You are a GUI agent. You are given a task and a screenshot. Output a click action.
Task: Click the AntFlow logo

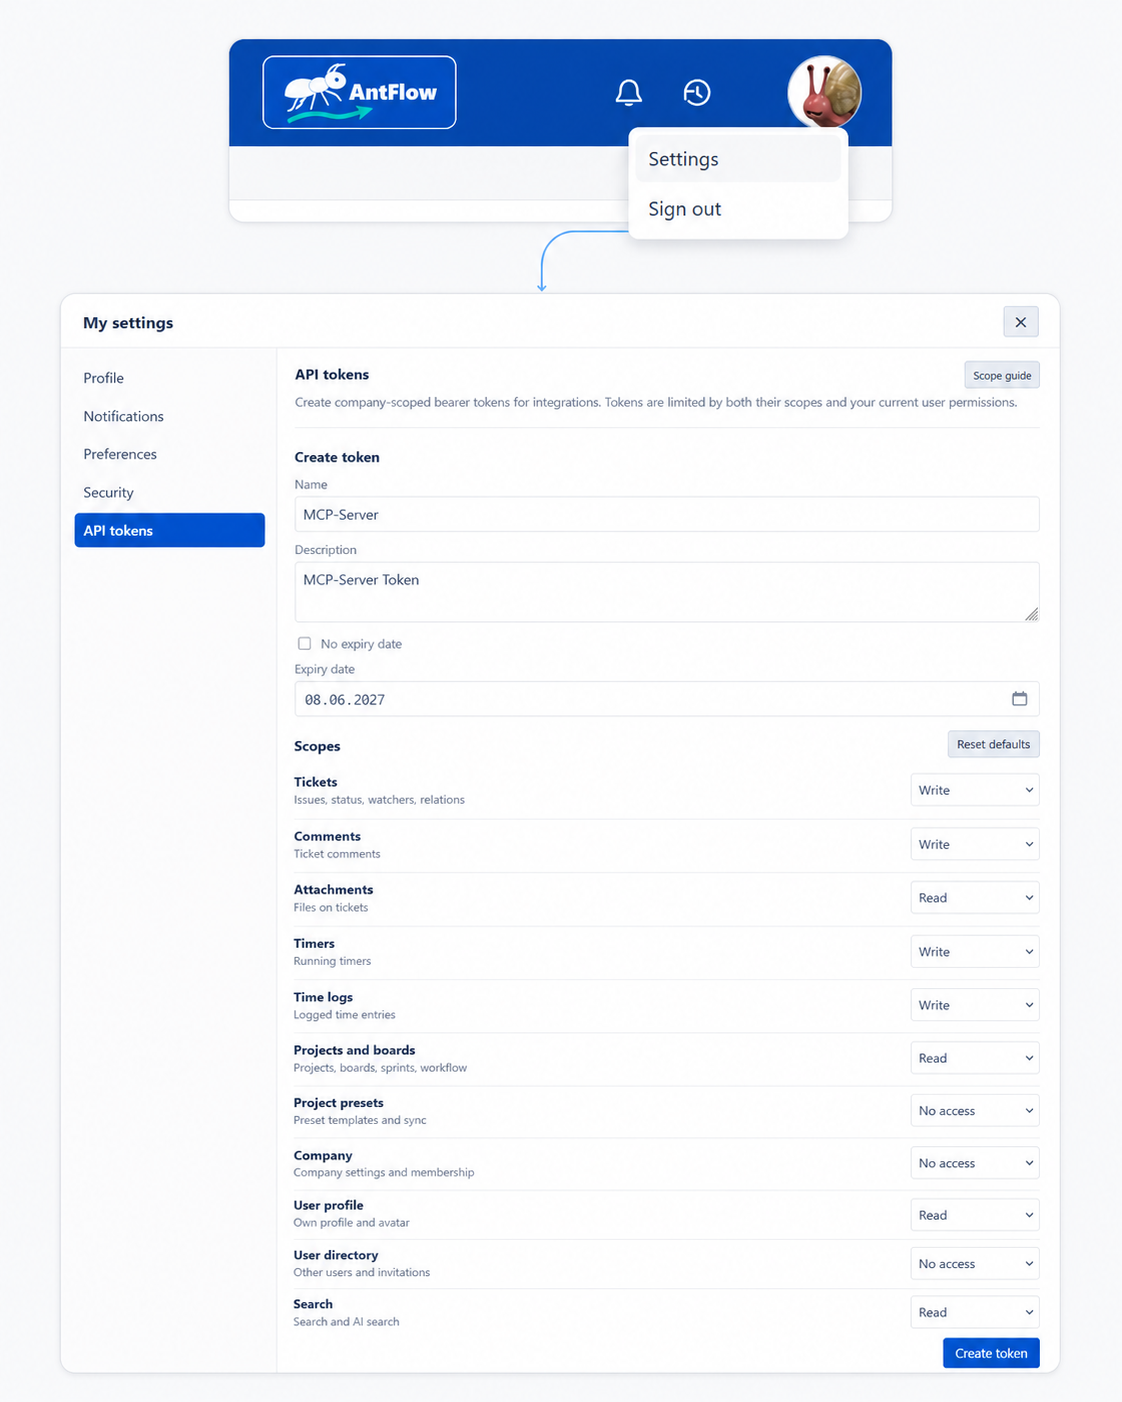359,92
